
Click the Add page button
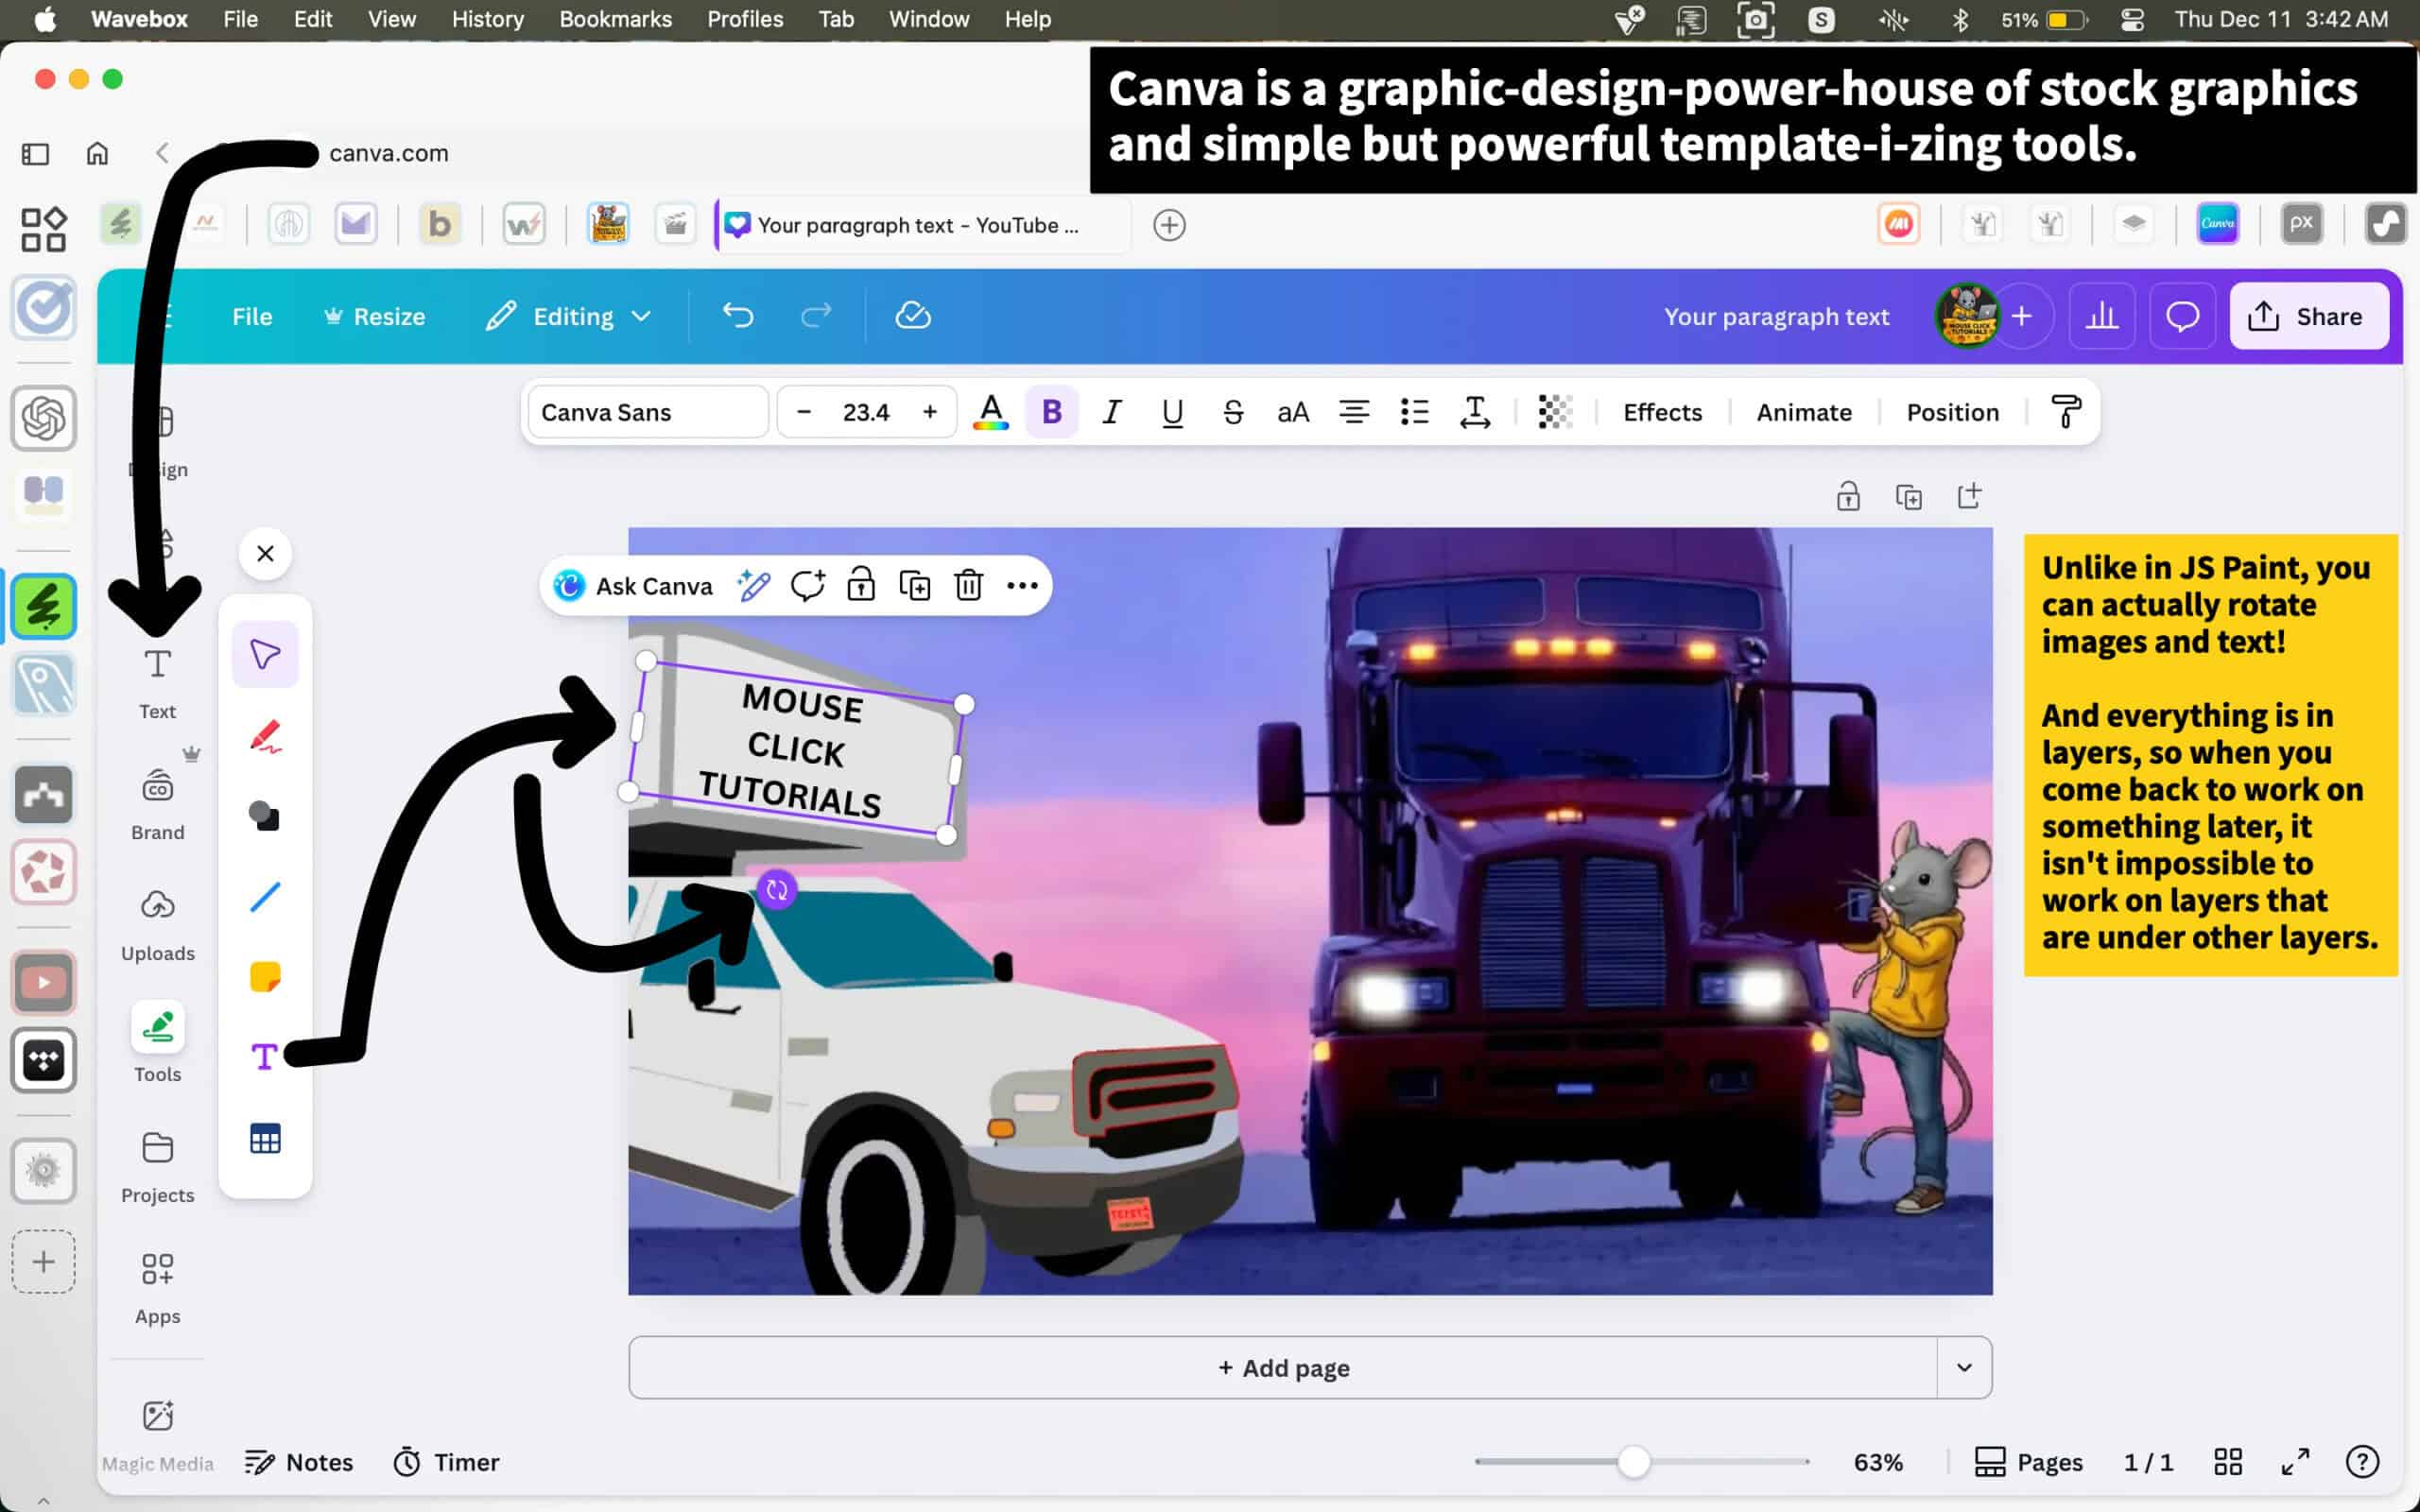coord(1283,1367)
